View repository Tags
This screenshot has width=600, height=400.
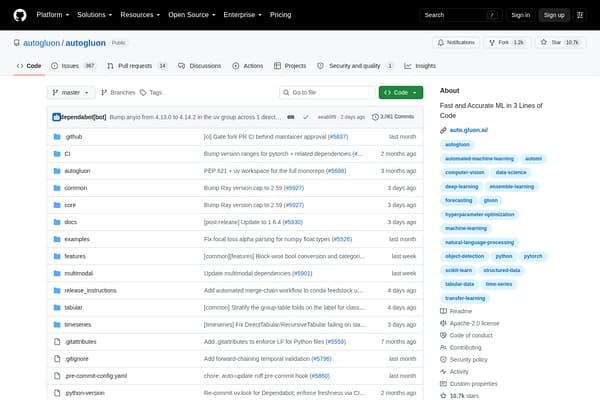[x=151, y=93]
